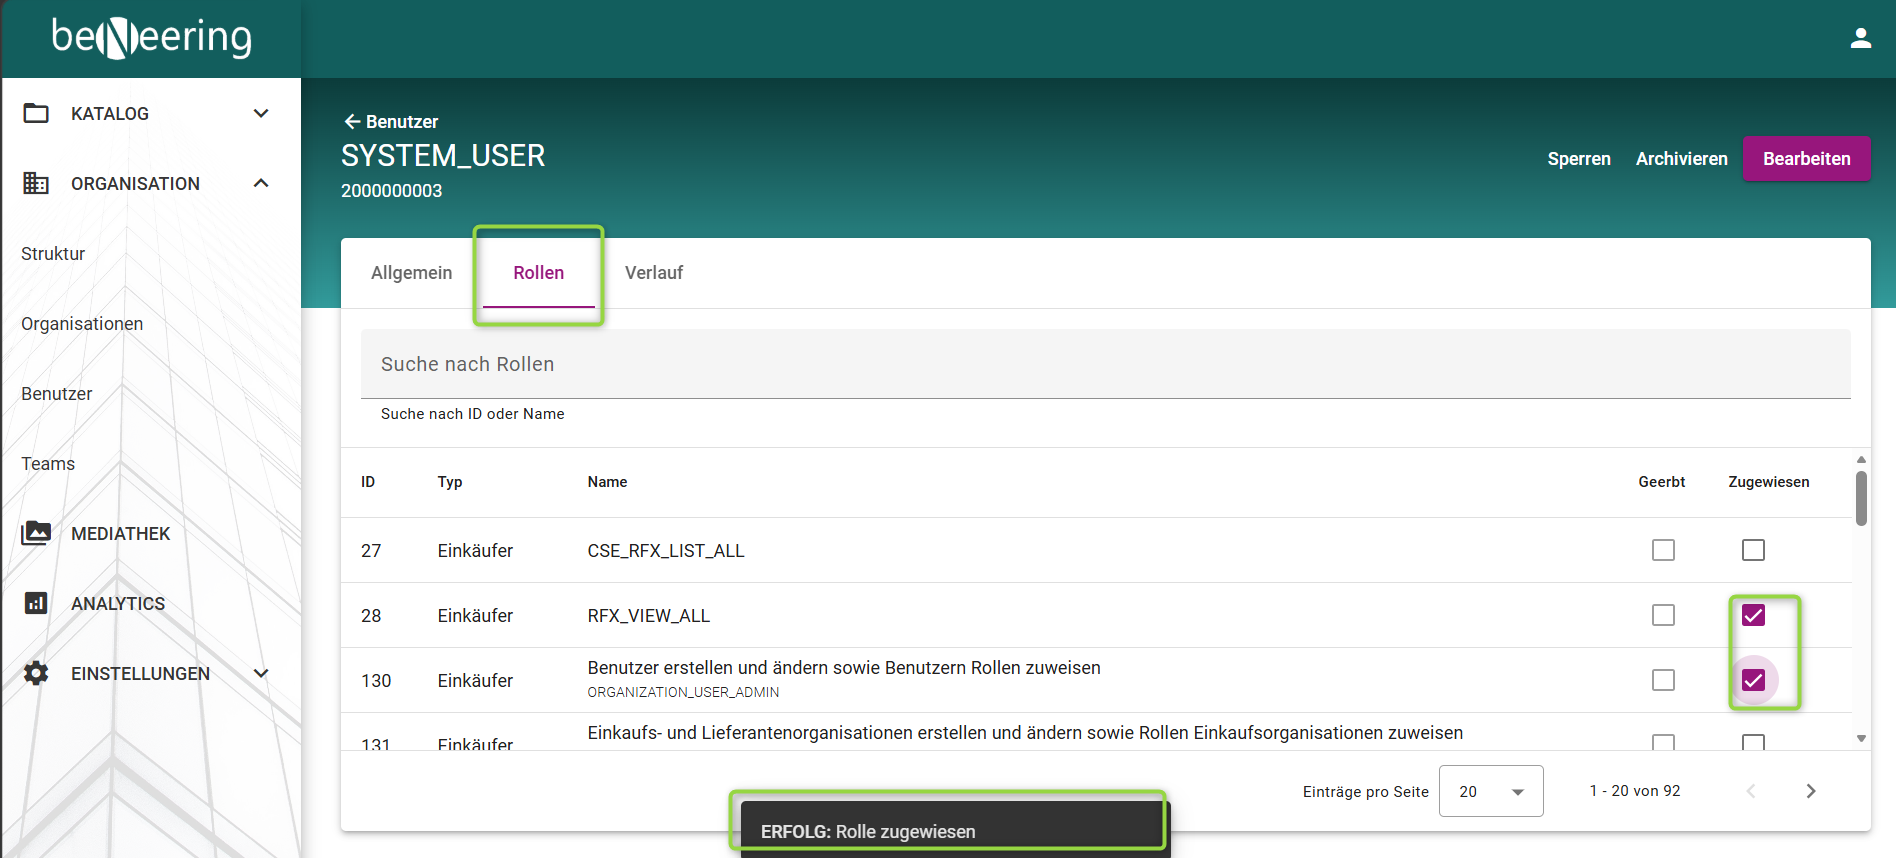Image resolution: width=1896 pixels, height=858 pixels.
Task: Open the user profile account icon
Action: pyautogui.click(x=1860, y=38)
